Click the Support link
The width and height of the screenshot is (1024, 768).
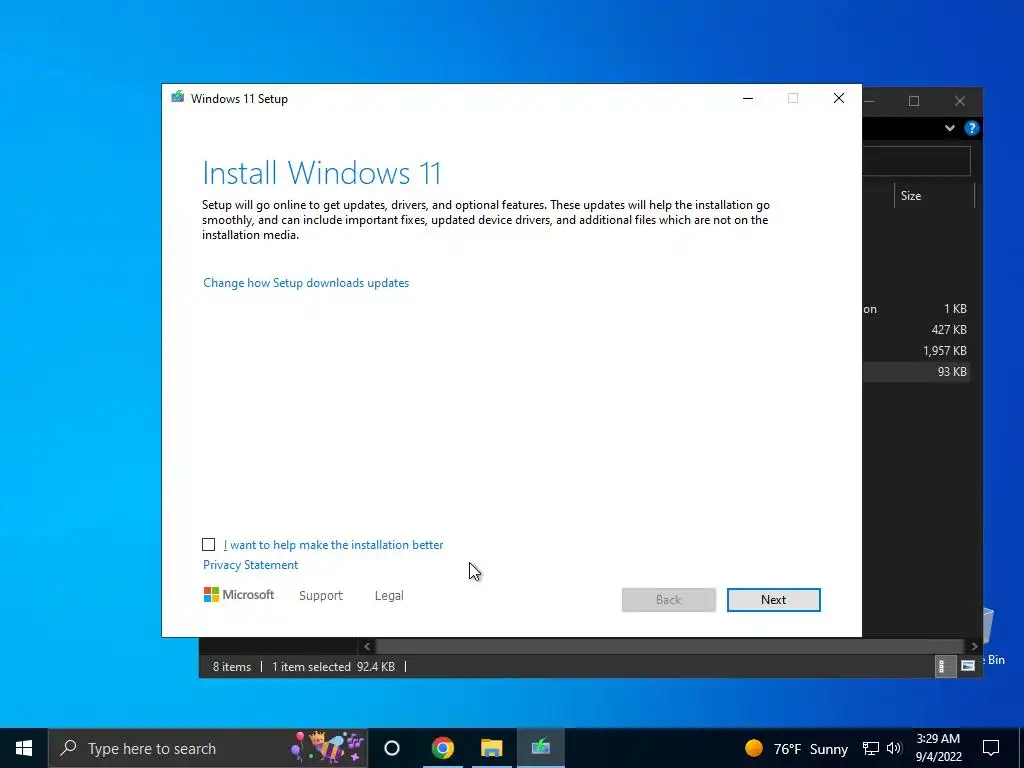(321, 596)
